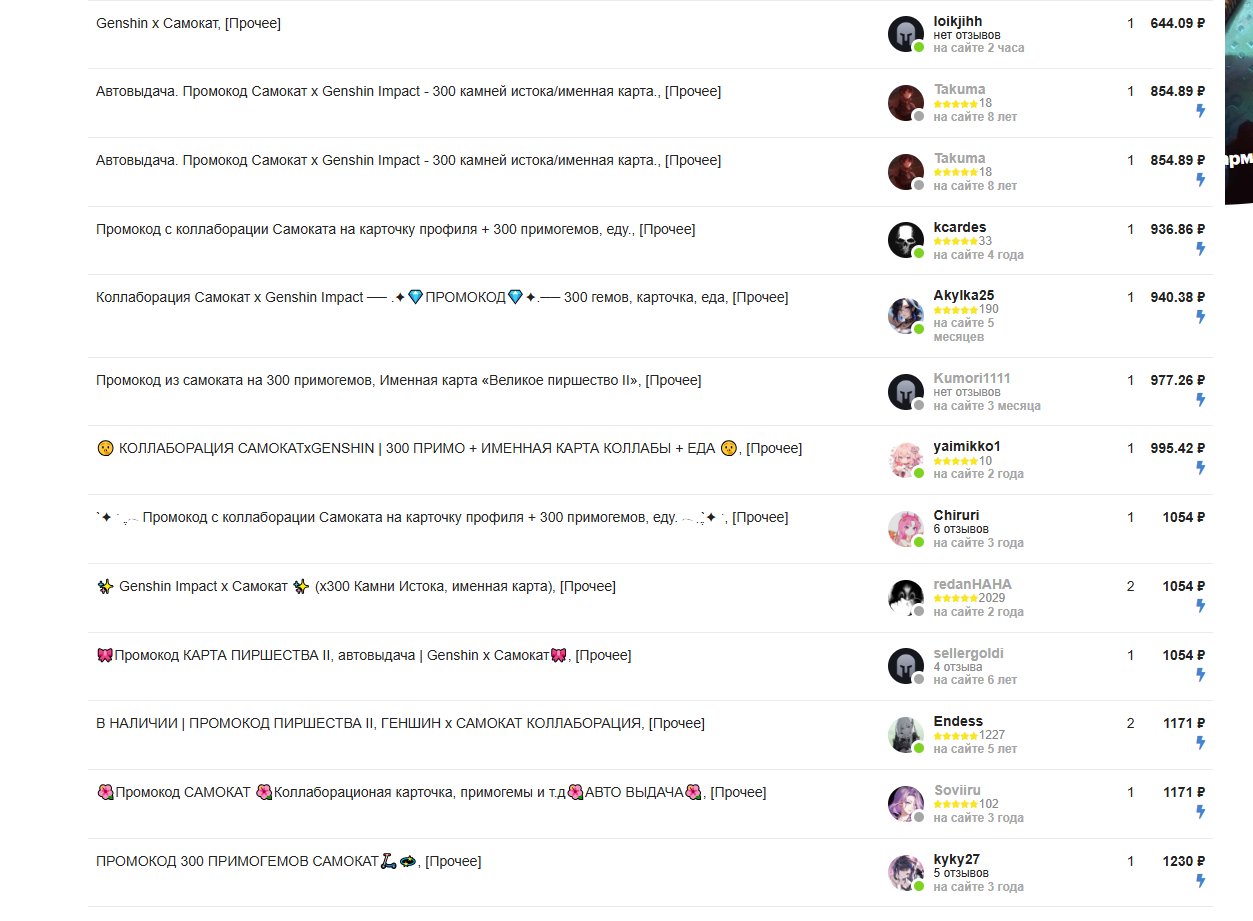
Task: Click Kumori1111 seller name
Action: [x=972, y=378]
